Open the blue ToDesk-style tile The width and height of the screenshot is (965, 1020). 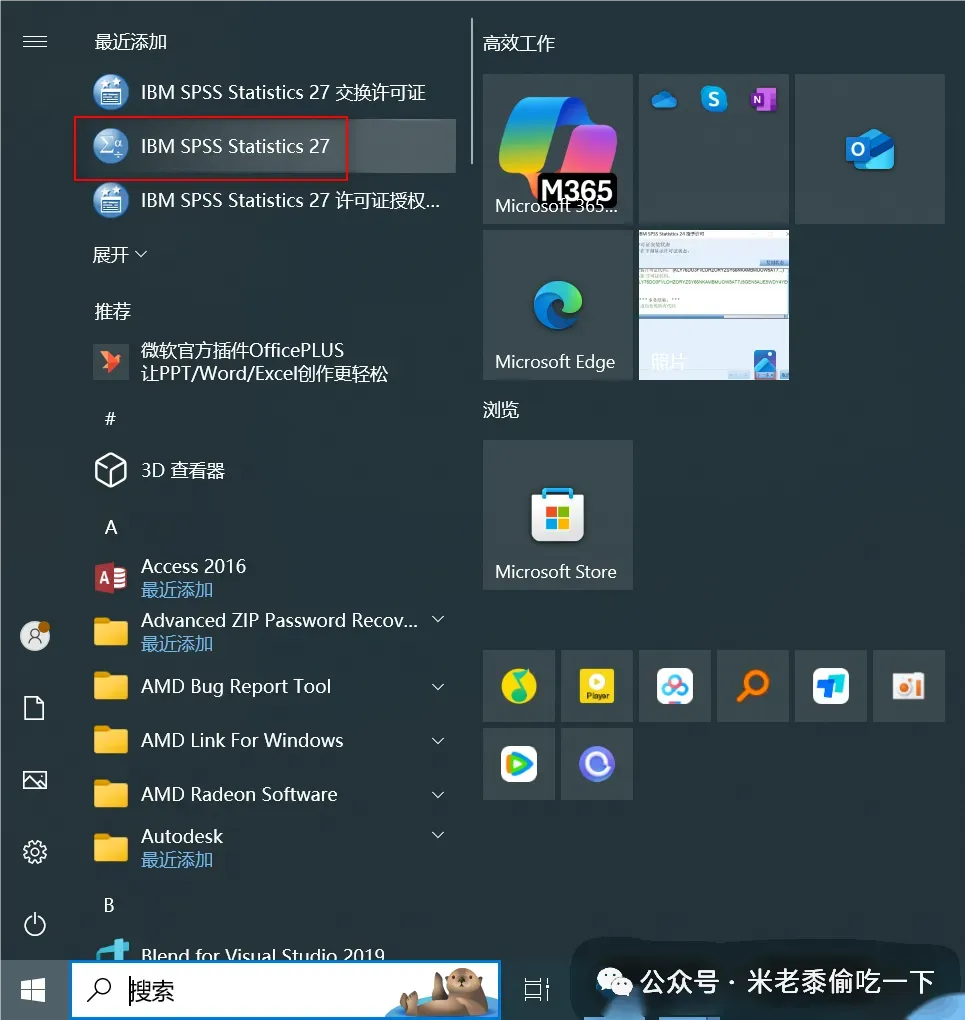pyautogui.click(x=831, y=686)
